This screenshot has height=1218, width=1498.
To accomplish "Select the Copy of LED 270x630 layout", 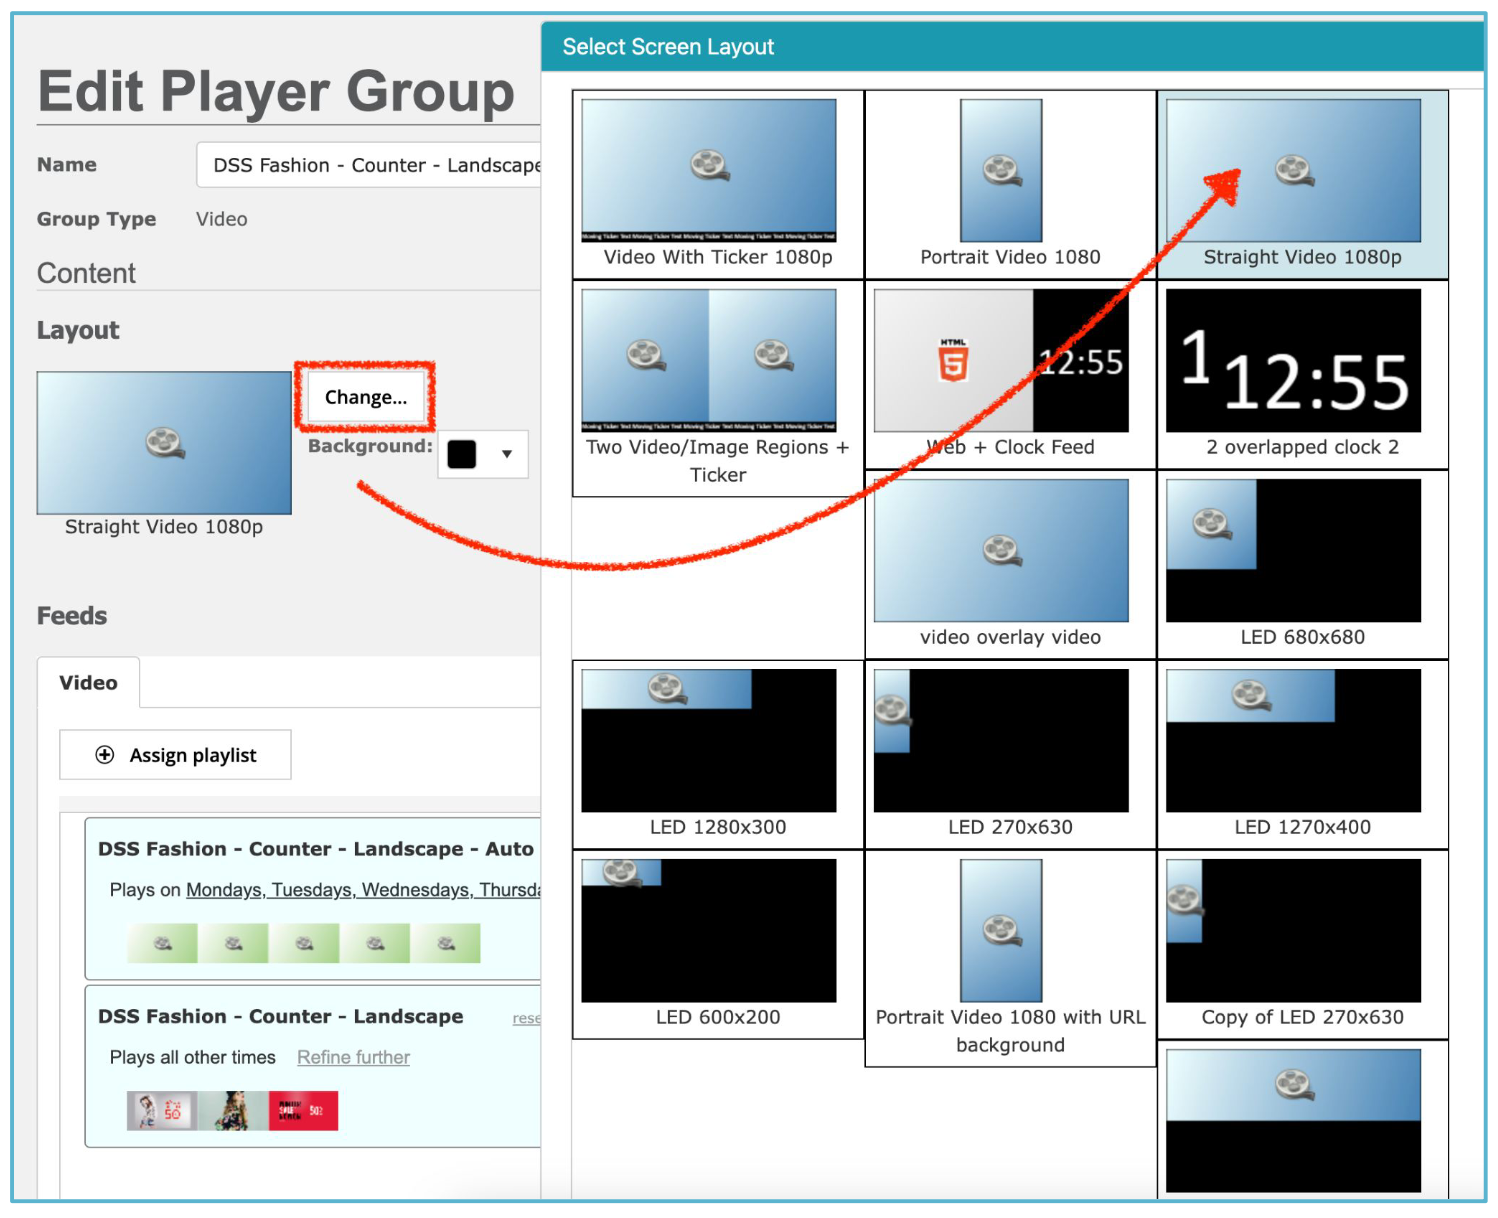I will click(1302, 944).
